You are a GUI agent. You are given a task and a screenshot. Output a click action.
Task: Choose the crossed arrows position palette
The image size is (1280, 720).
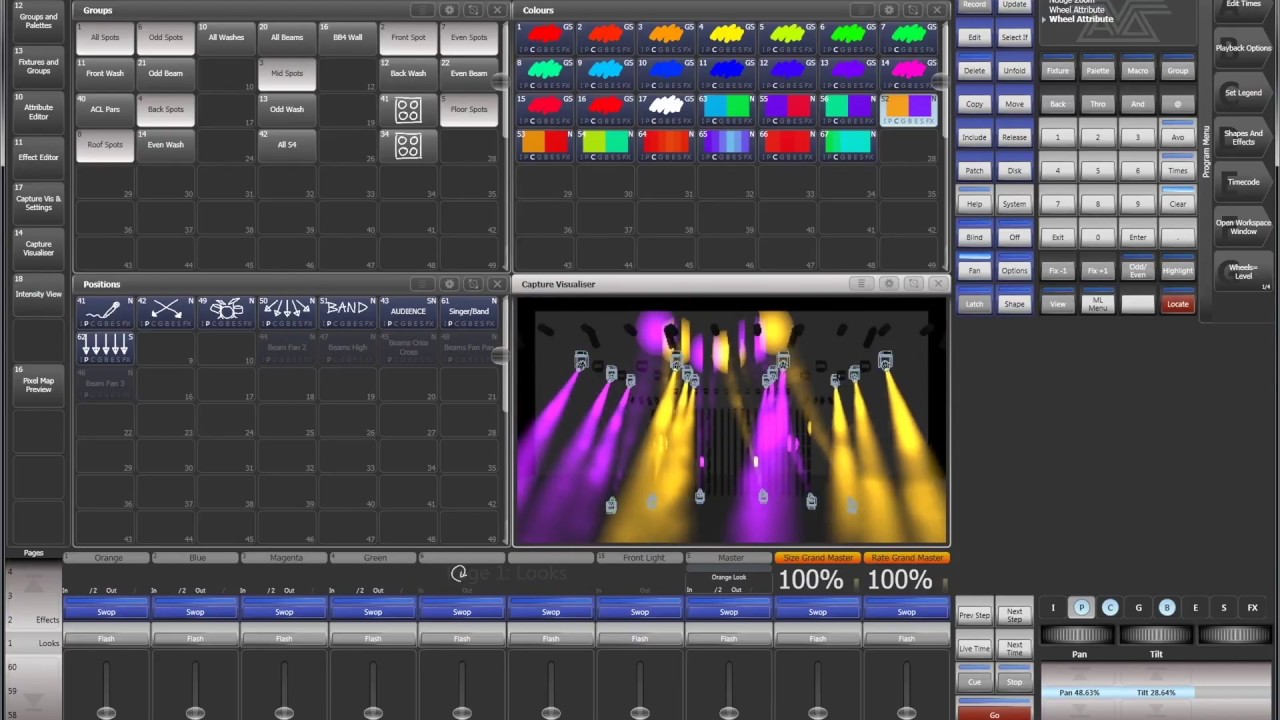pos(165,311)
